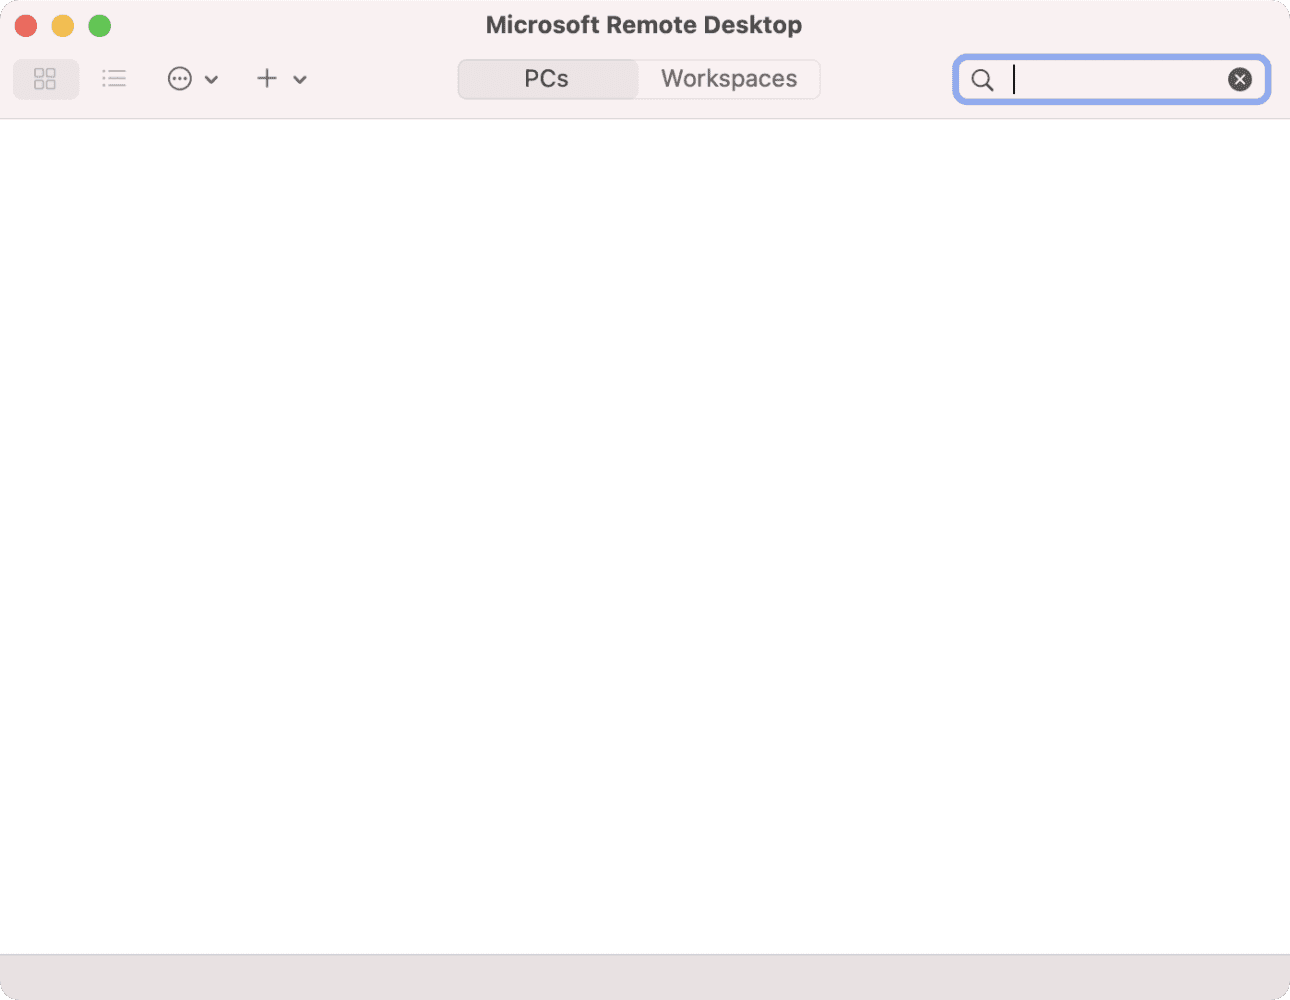Expand chevron beside the ellipsis button
Screen dimensions: 1290x1000
click(x=211, y=80)
